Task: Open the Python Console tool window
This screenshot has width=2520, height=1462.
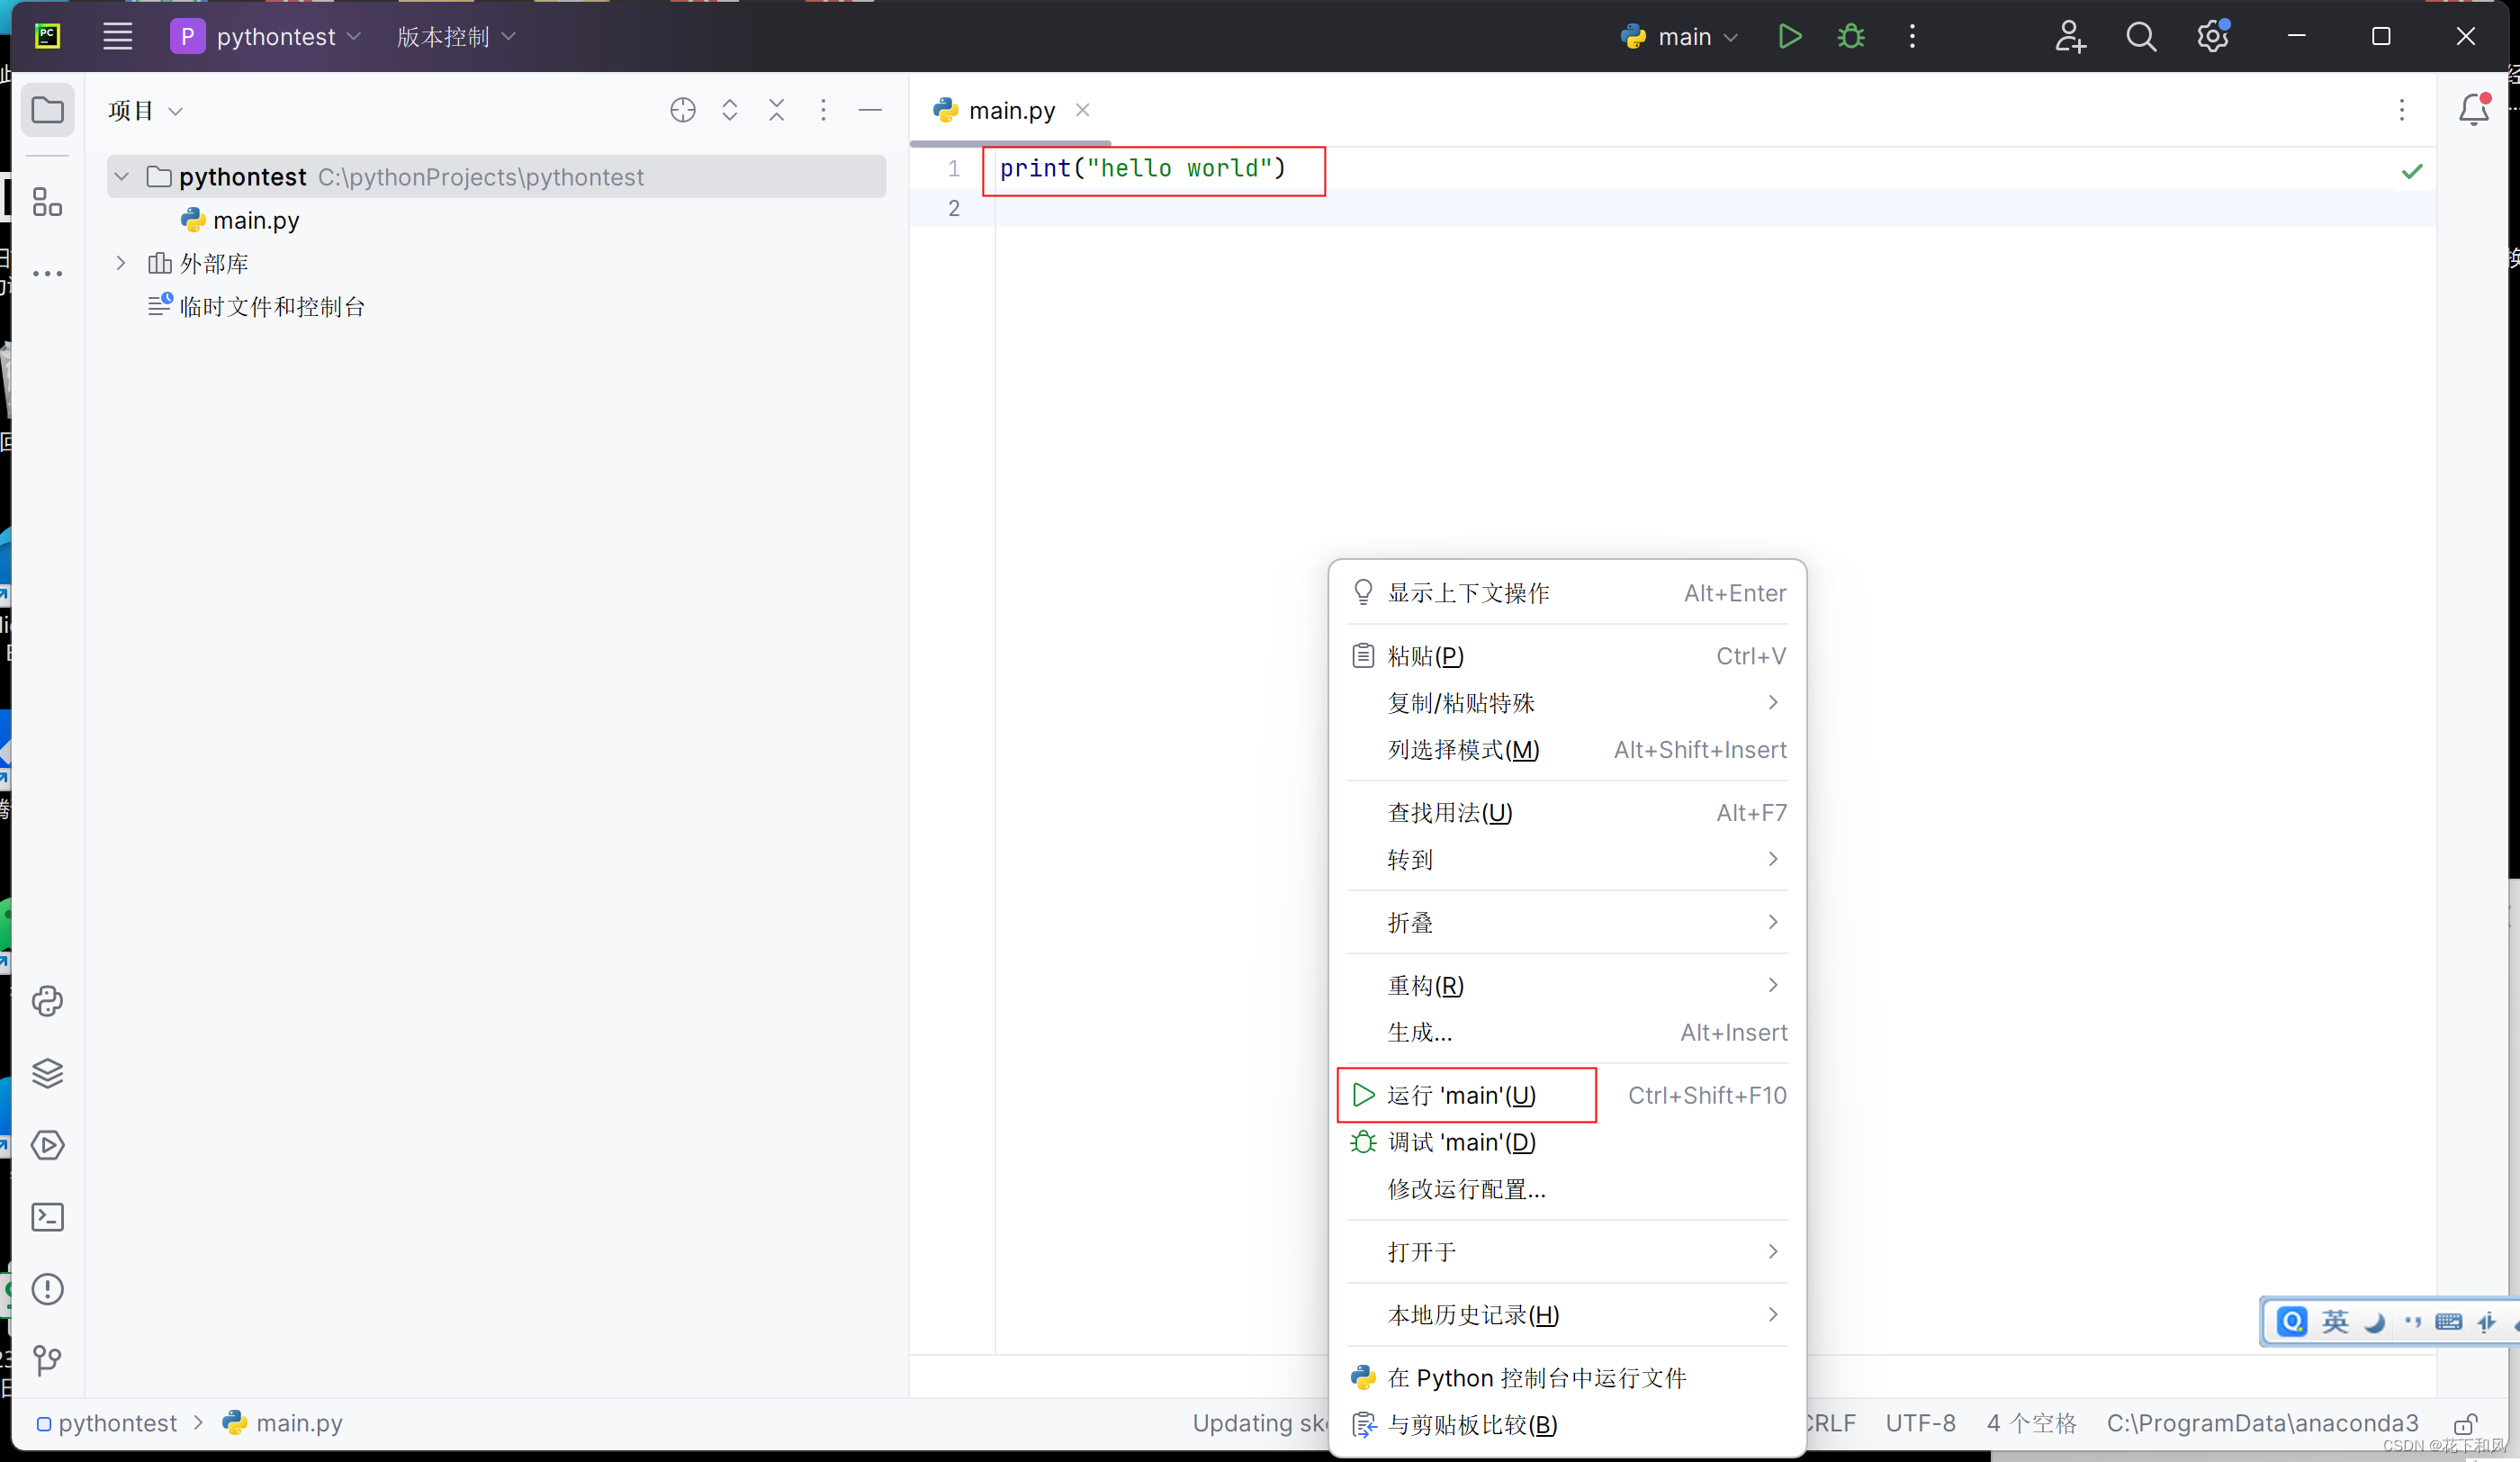Action: [47, 1001]
